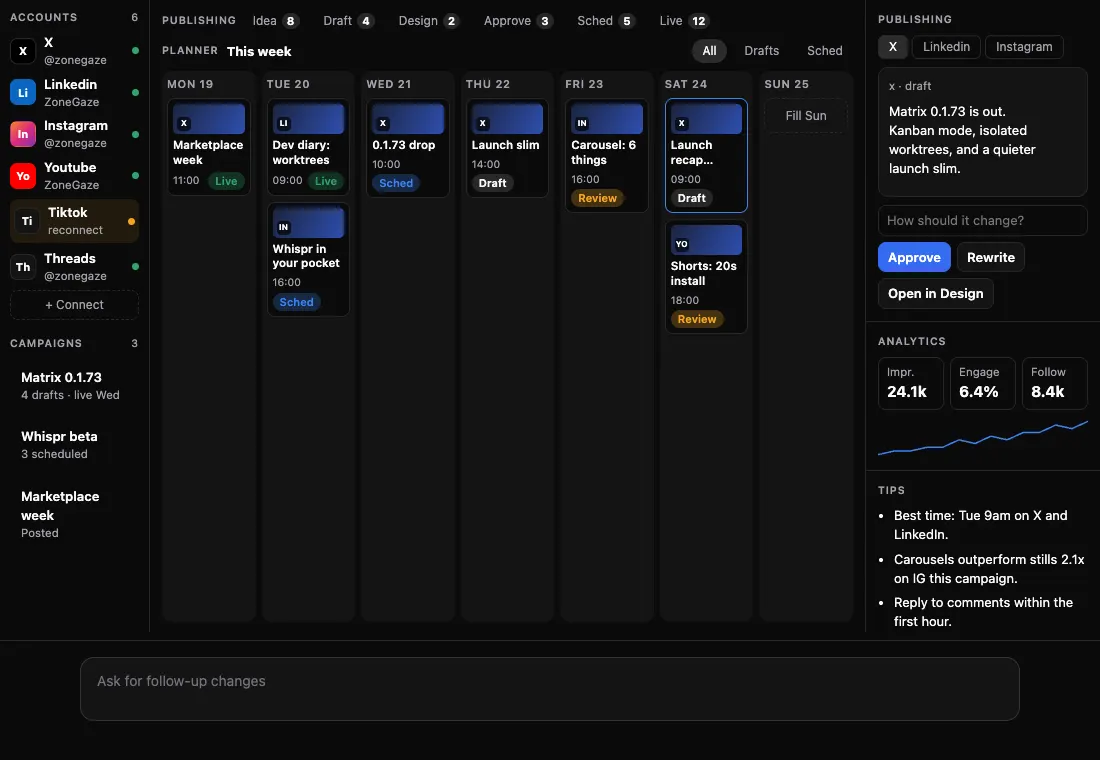Click IN badge on Whispr in your pocket card
This screenshot has width=1100, height=760.
(283, 227)
